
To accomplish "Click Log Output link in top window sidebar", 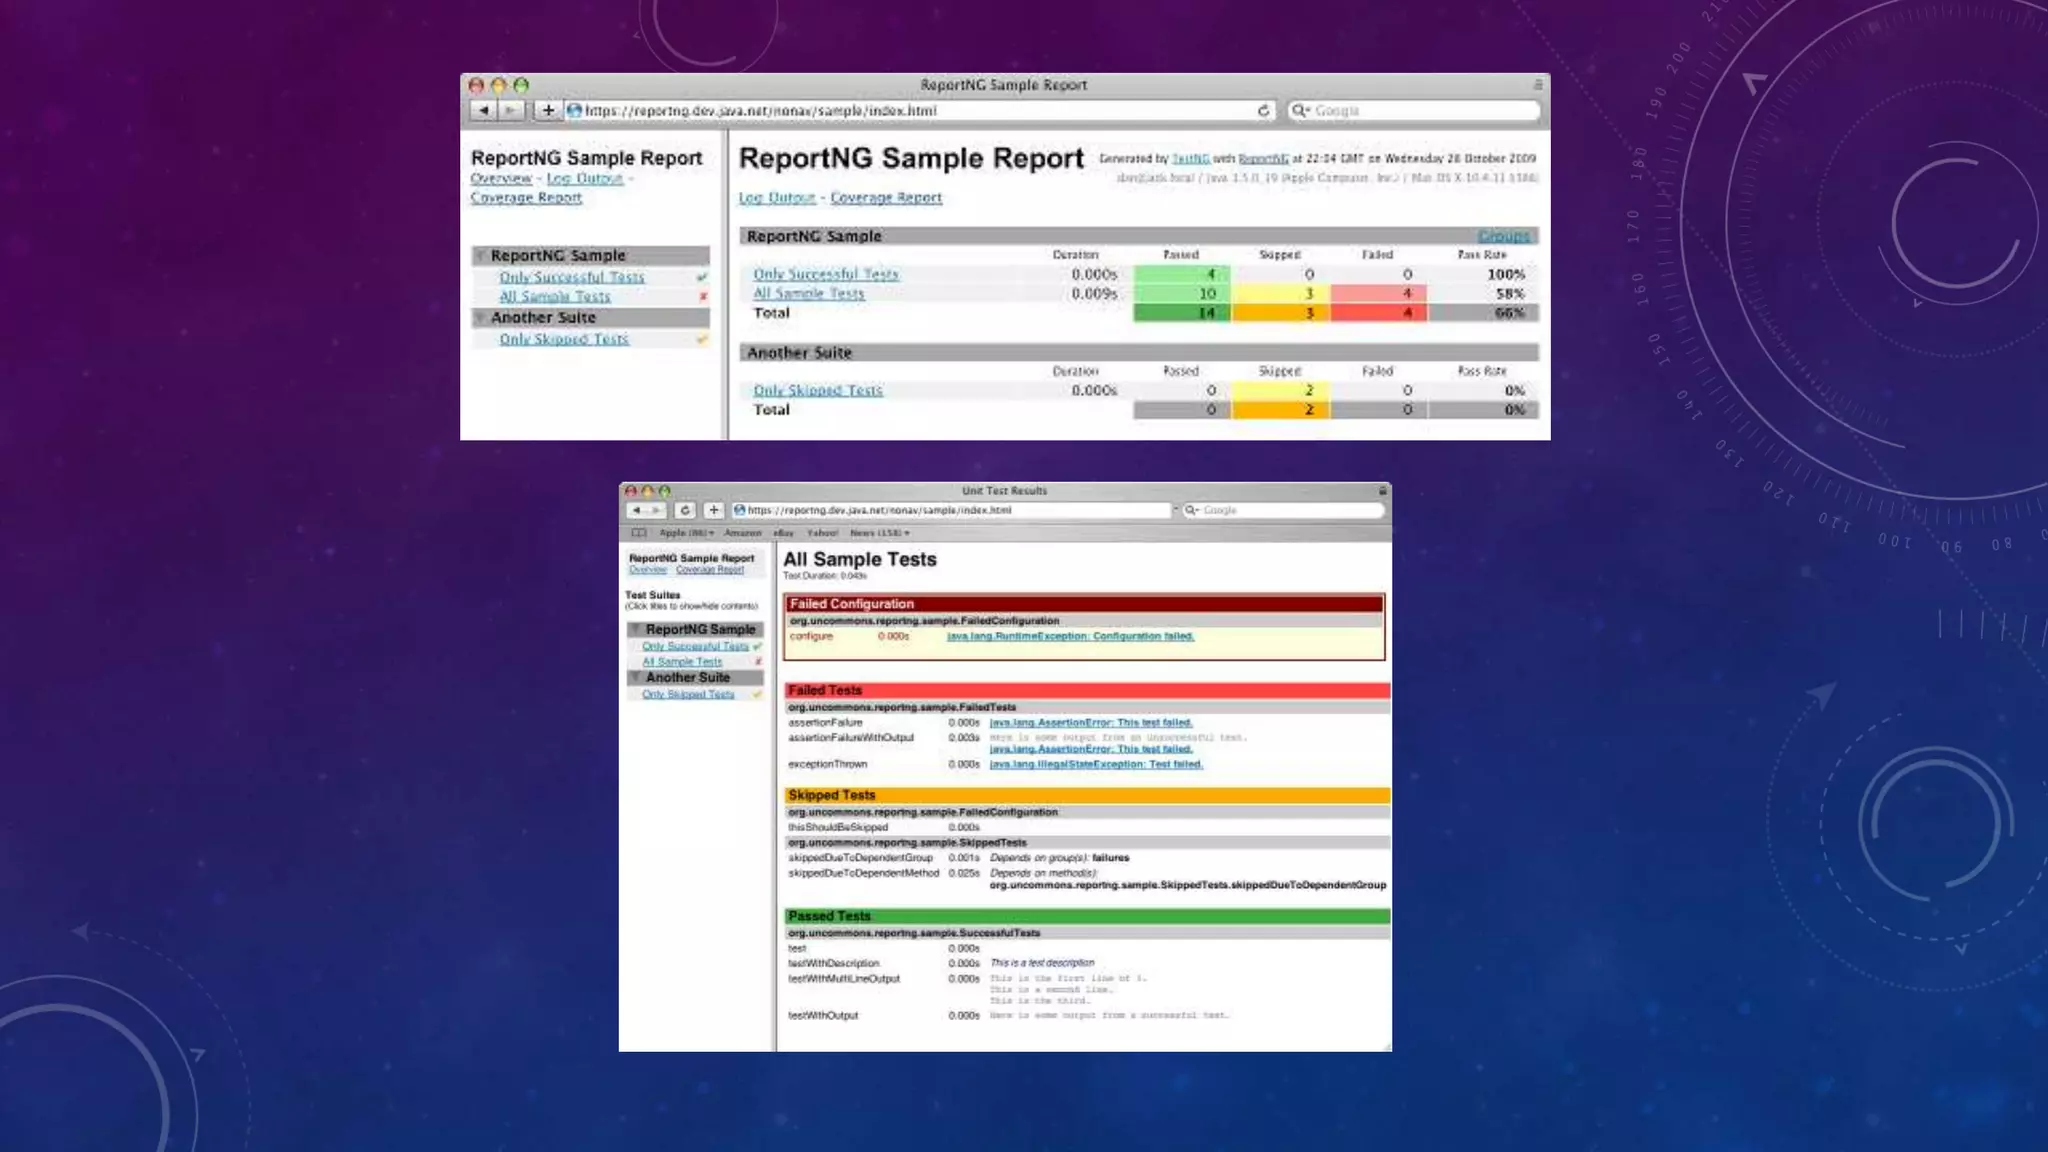I will (x=585, y=178).
